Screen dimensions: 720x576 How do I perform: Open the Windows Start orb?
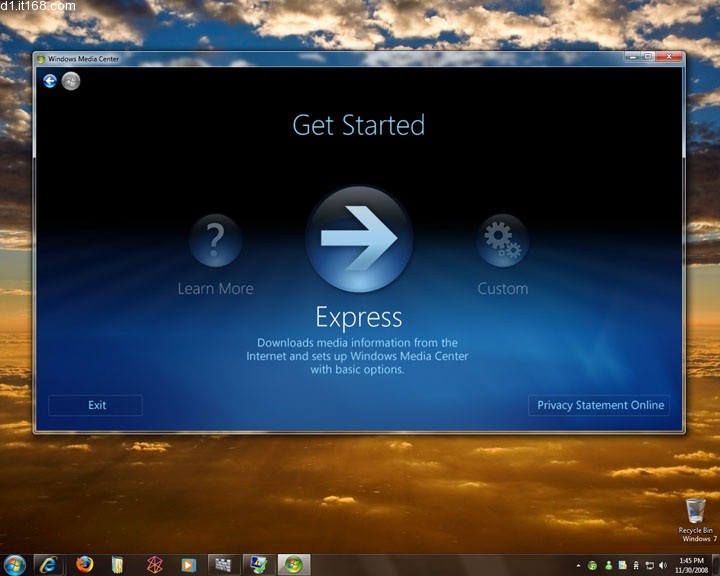tap(15, 565)
